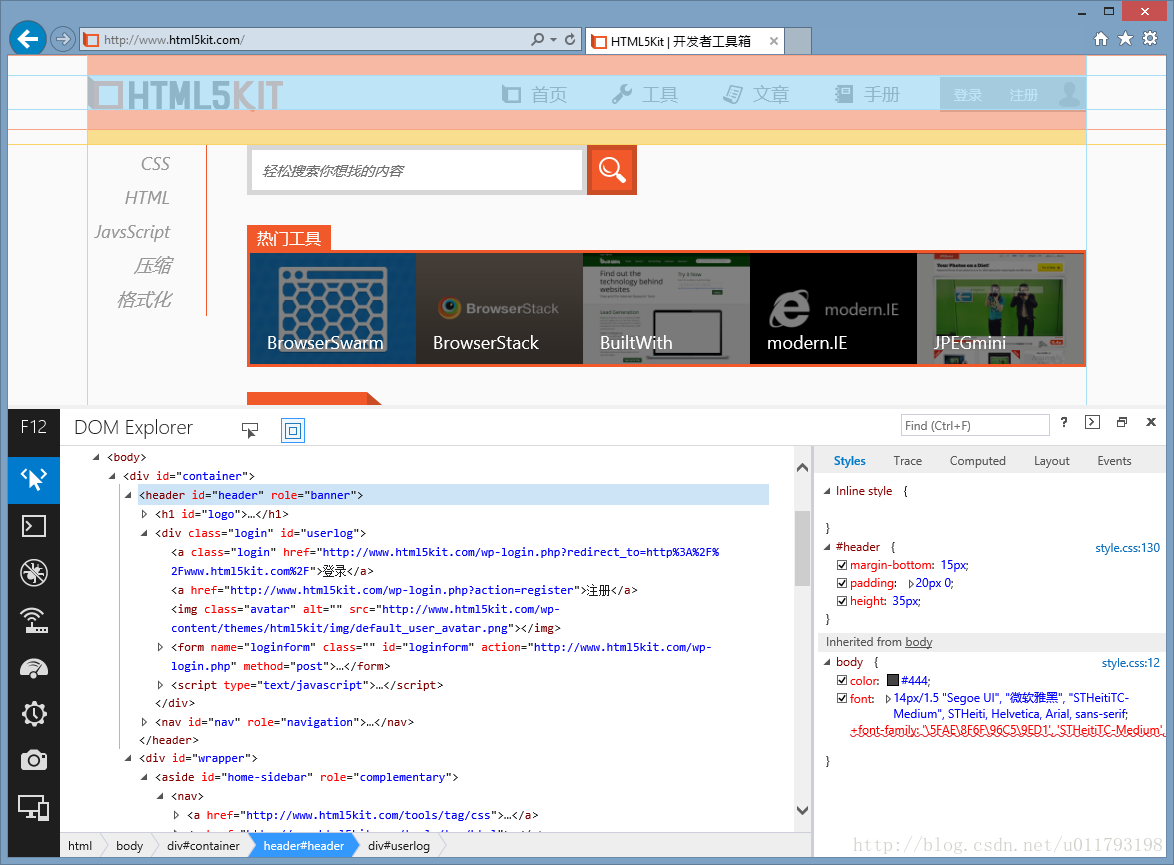Collapse the aside#home-sidebar node

click(145, 777)
